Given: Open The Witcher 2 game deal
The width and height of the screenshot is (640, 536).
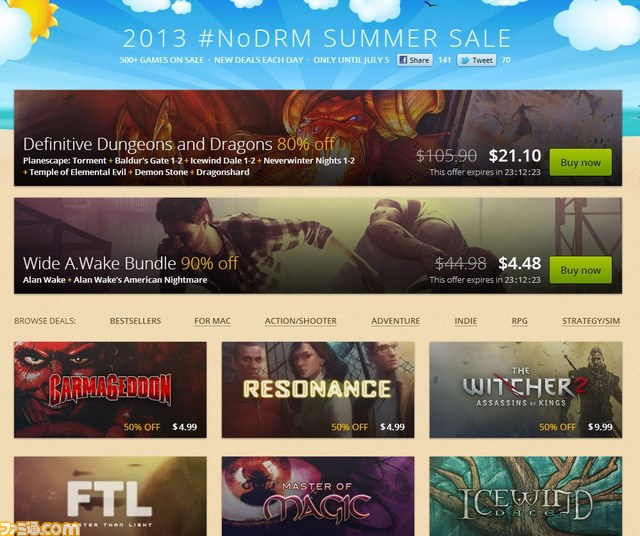Looking at the screenshot, I should pos(526,390).
